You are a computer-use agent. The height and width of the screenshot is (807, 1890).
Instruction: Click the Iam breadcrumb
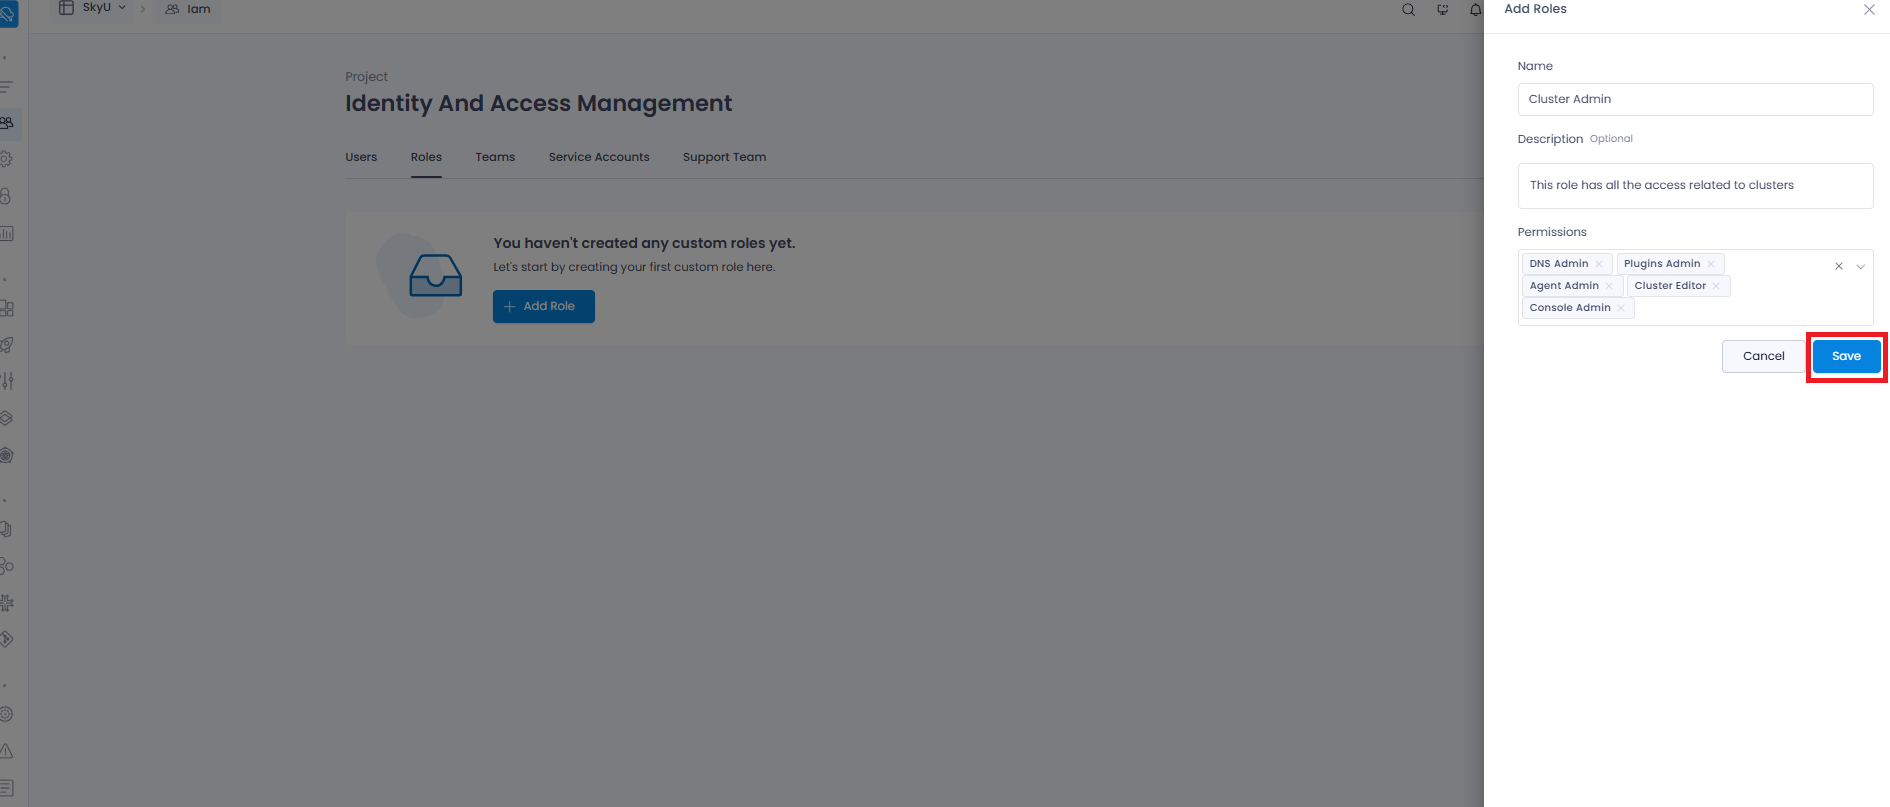click(188, 9)
